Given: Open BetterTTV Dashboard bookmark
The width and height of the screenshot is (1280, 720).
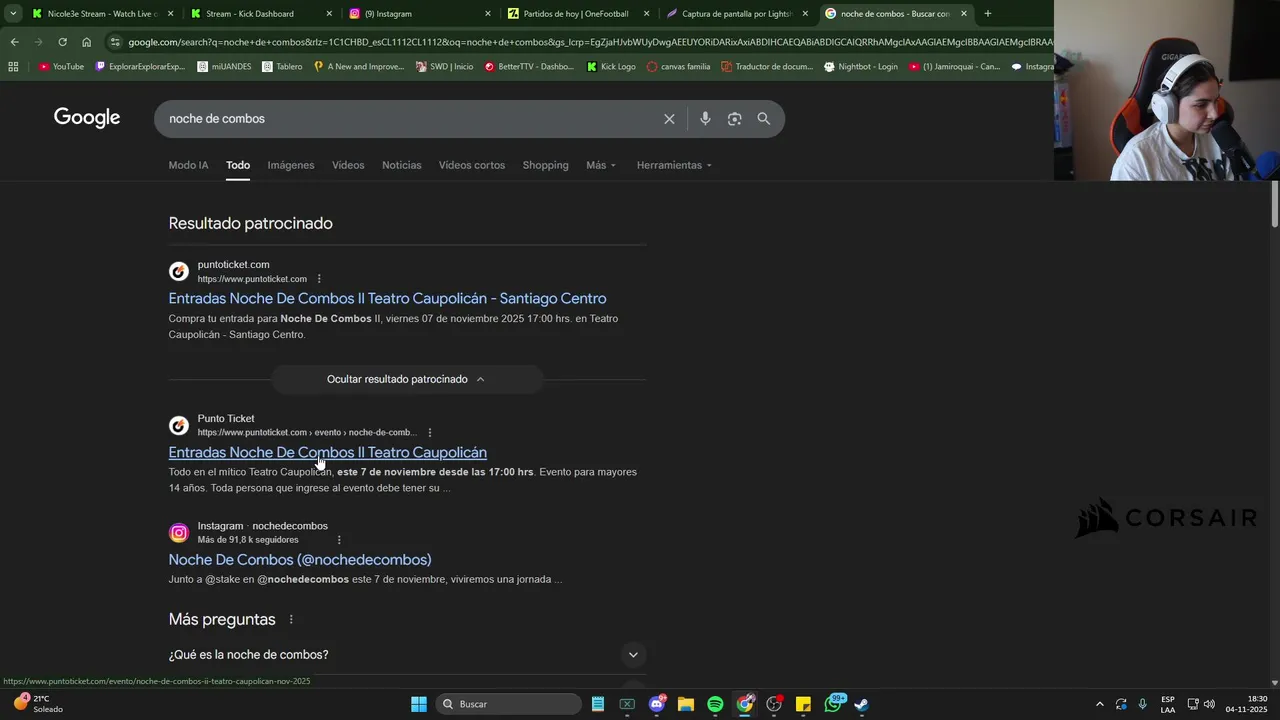Looking at the screenshot, I should coord(529,67).
